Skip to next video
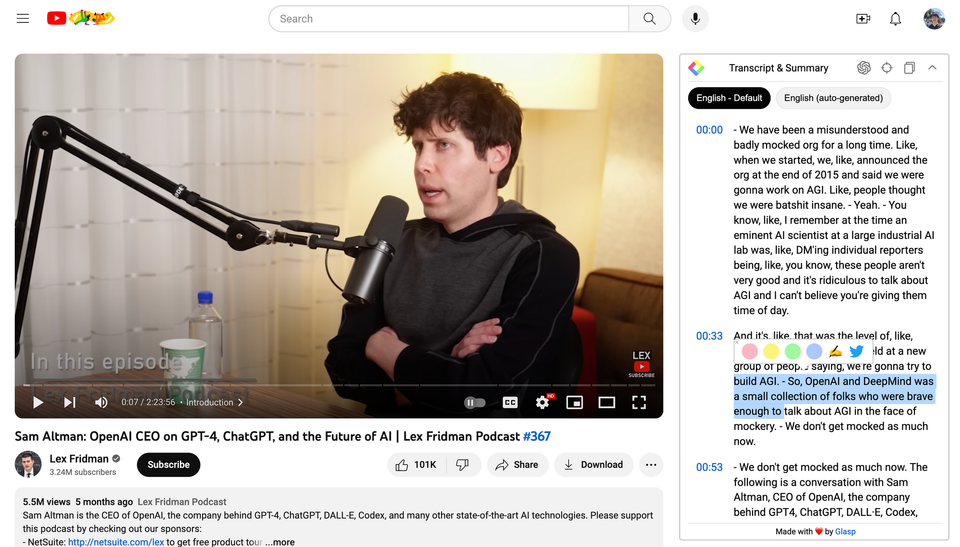The height and width of the screenshot is (547, 960). coord(70,402)
